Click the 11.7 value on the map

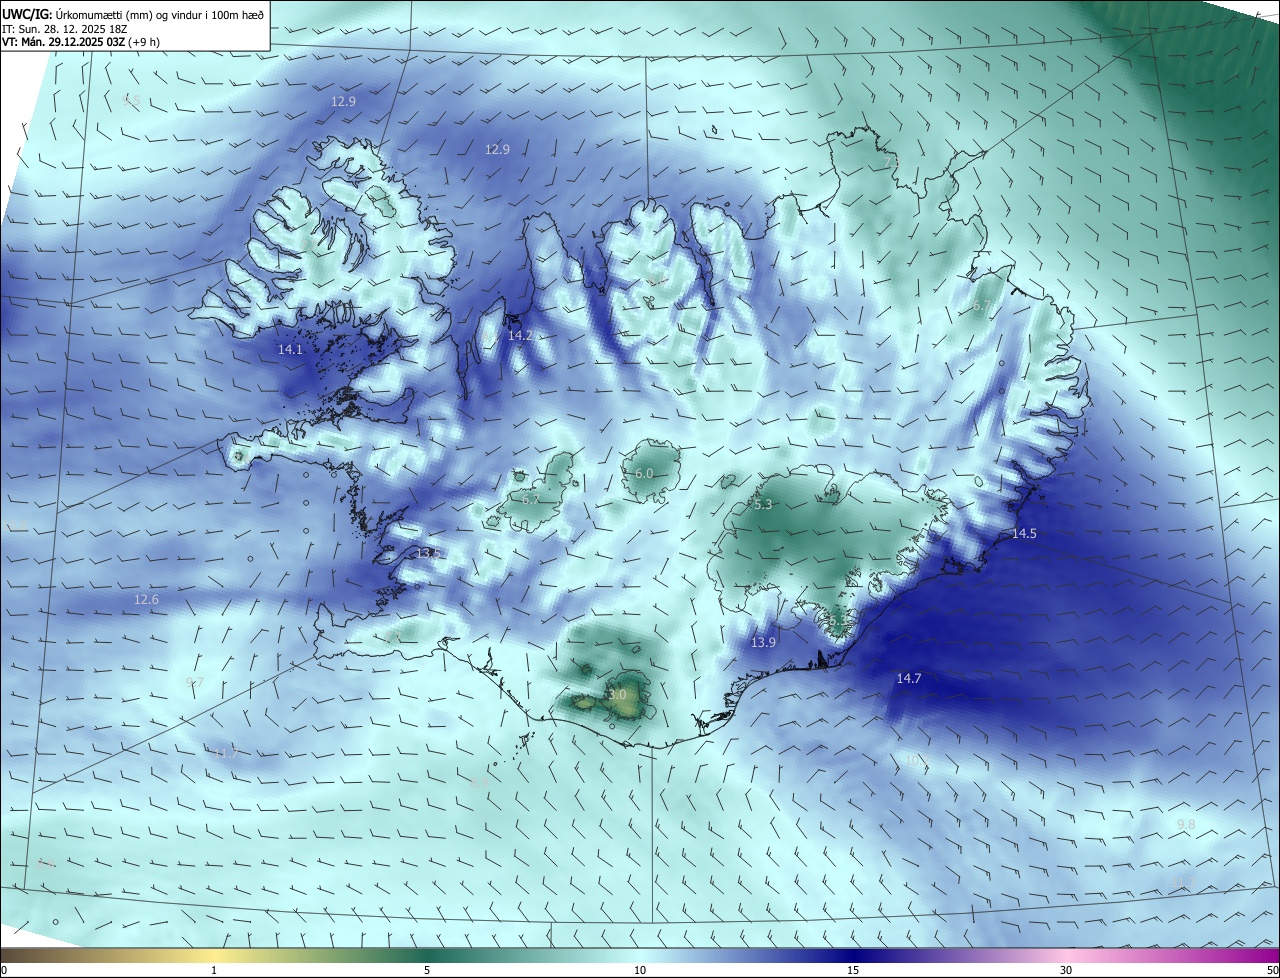tap(227, 753)
